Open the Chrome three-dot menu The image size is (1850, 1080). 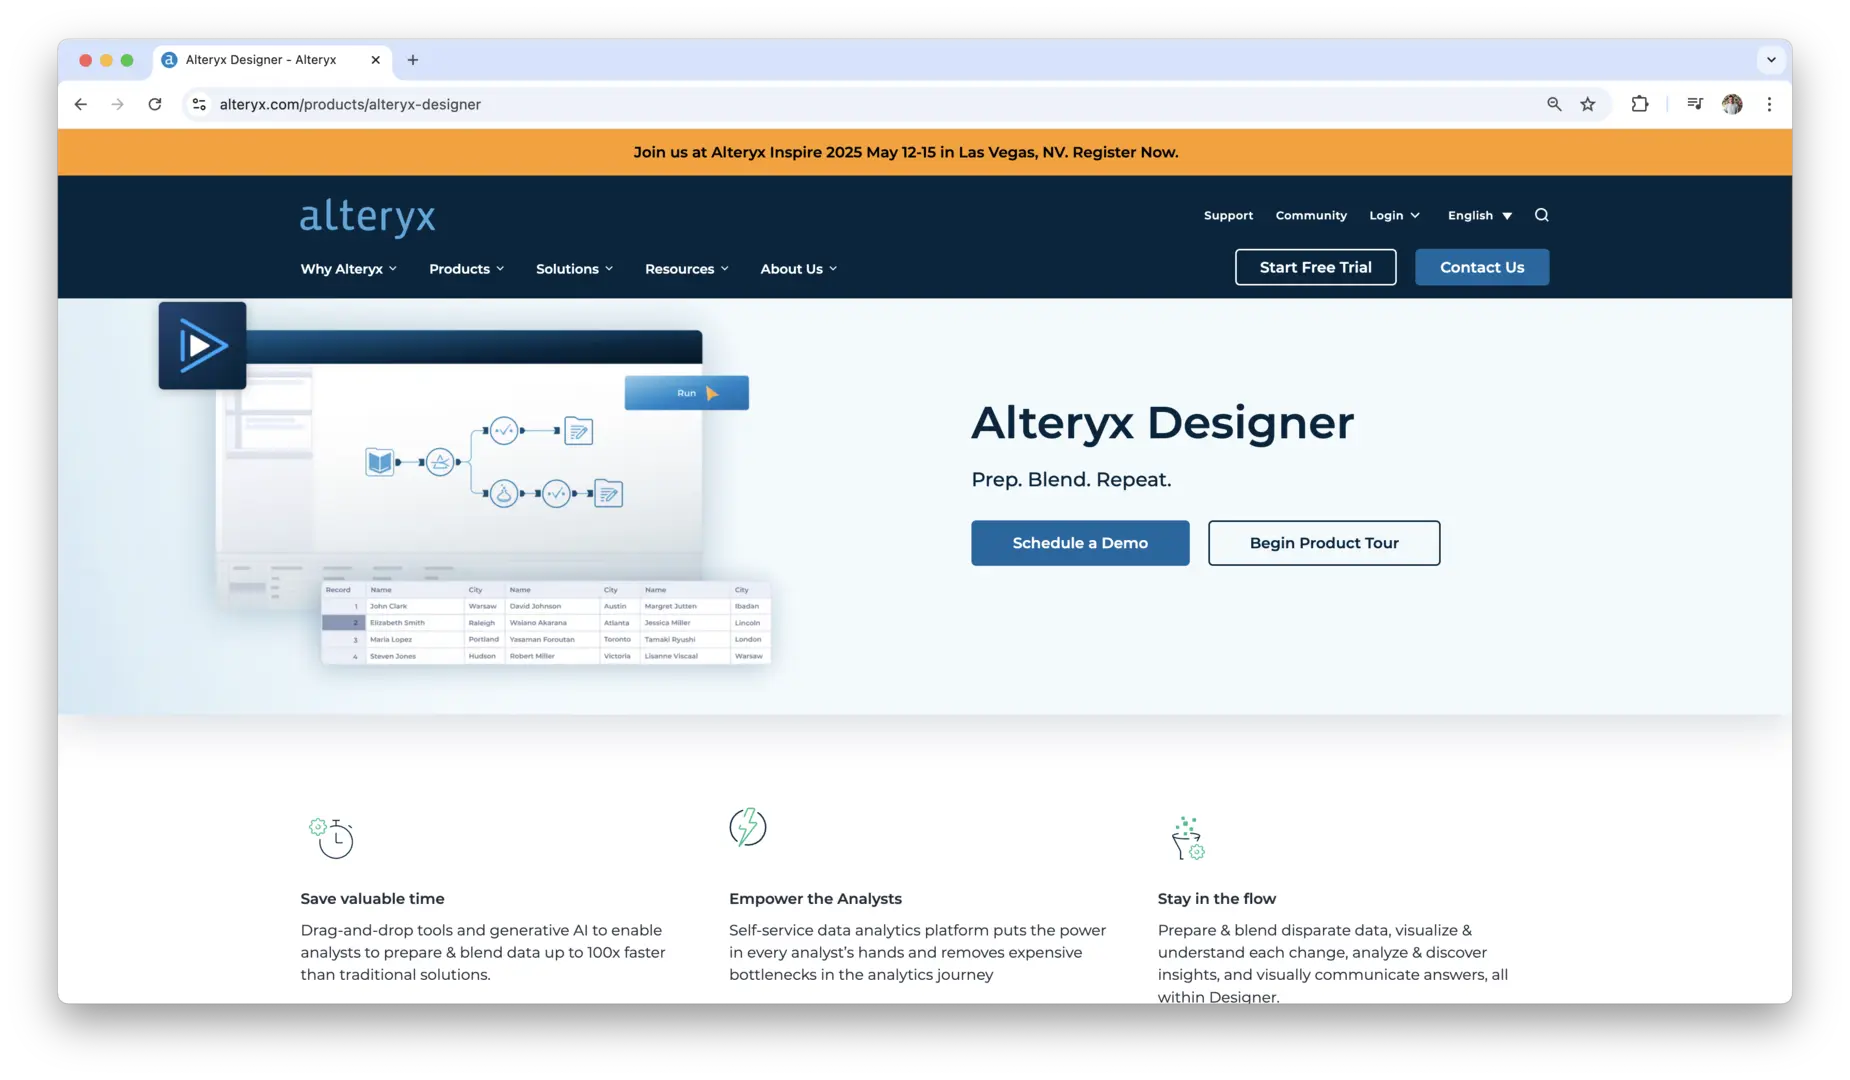1769,104
